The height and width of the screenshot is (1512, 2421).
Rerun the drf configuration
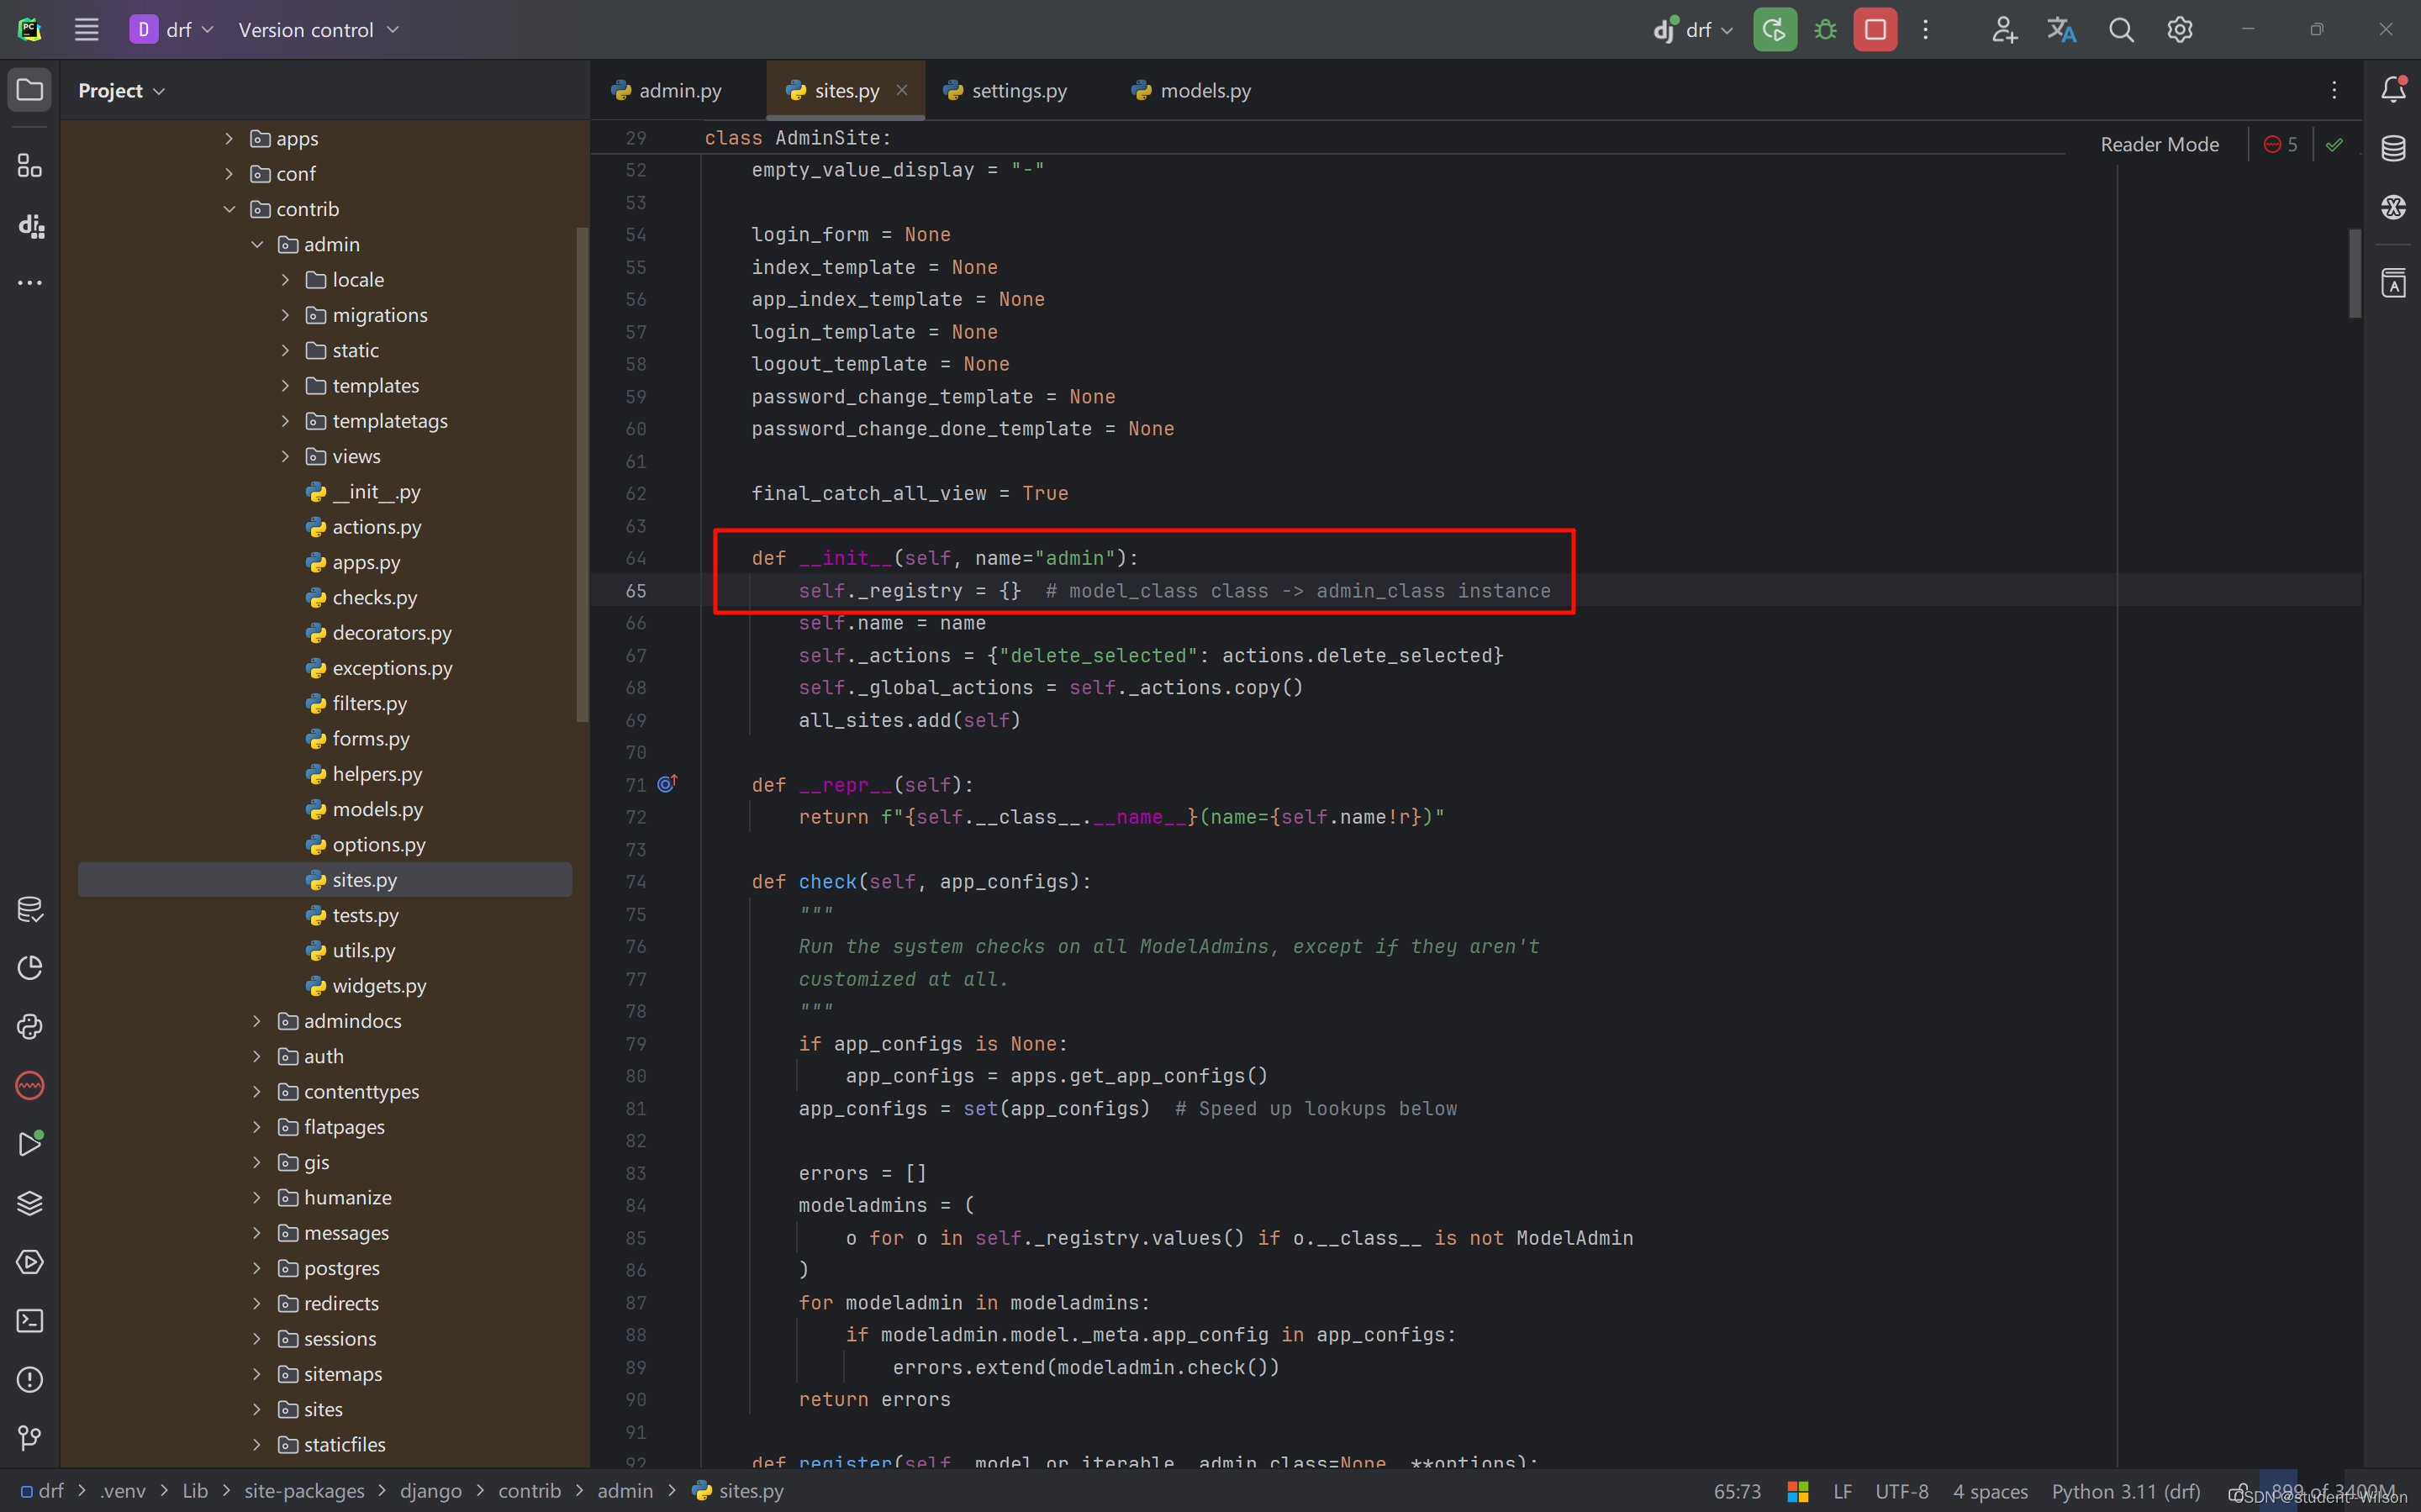coord(1775,30)
